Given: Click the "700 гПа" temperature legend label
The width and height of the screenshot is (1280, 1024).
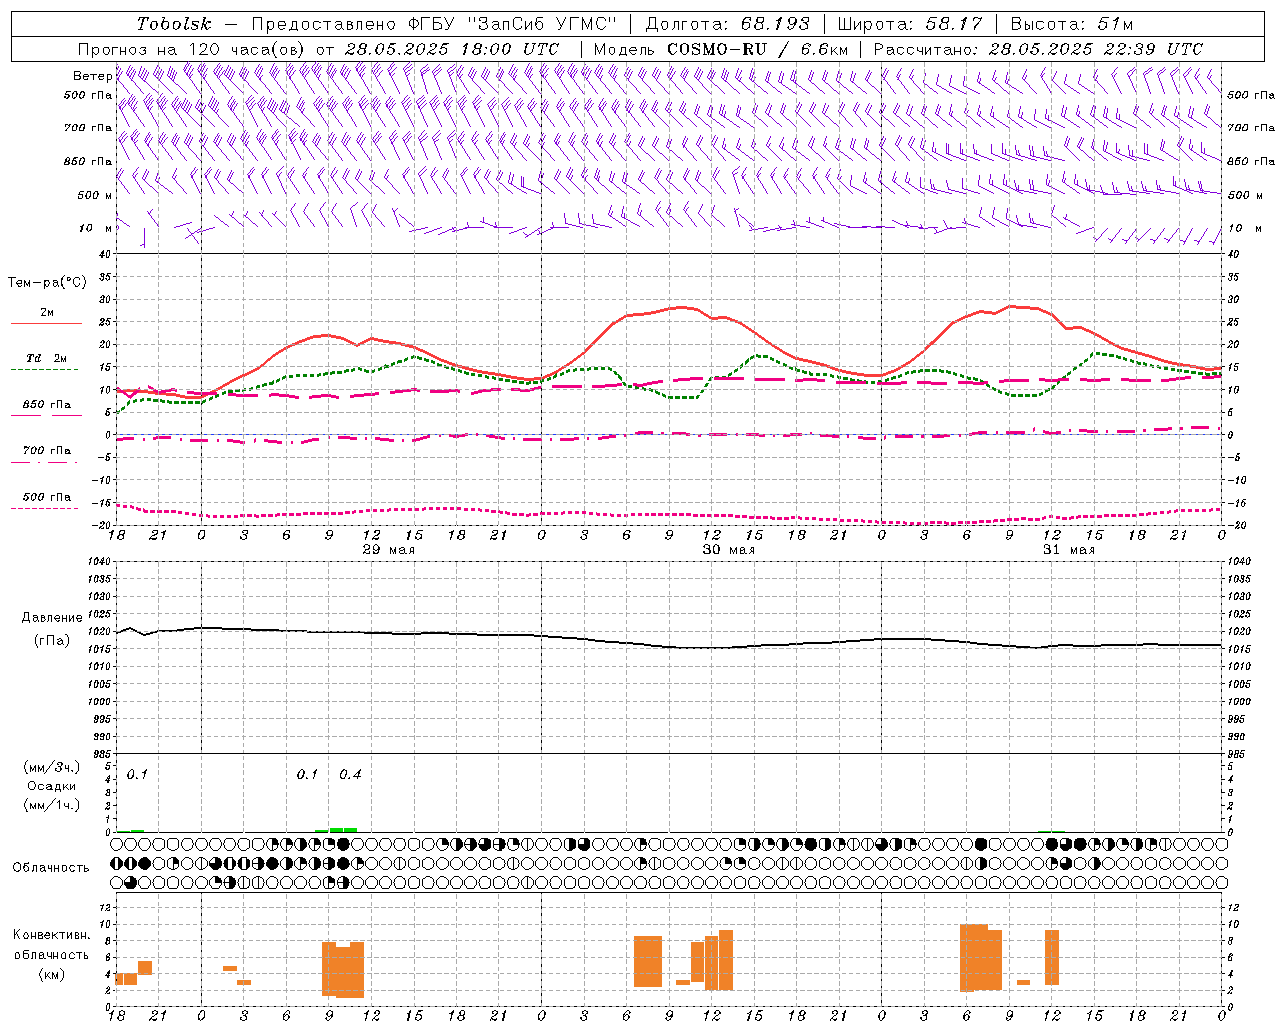Looking at the screenshot, I should click(x=47, y=450).
